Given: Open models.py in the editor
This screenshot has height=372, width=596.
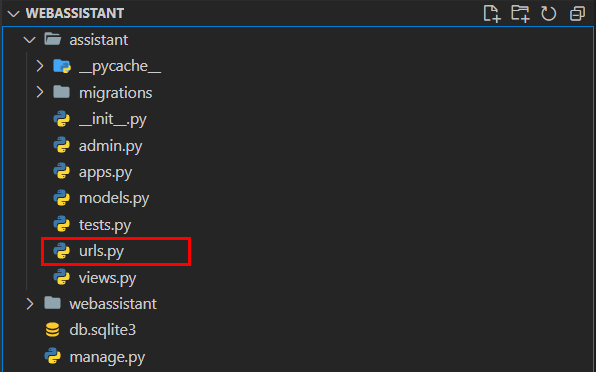Looking at the screenshot, I should 114,198.
